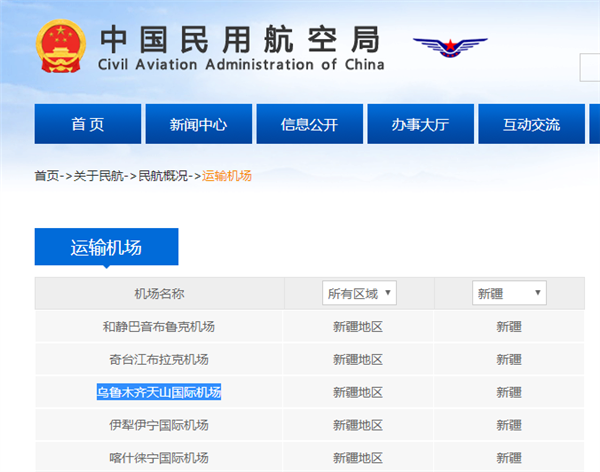Viewport: 600px width, 472px height.
Task: Select the 互动交流 navigation tab
Action: [x=532, y=124]
